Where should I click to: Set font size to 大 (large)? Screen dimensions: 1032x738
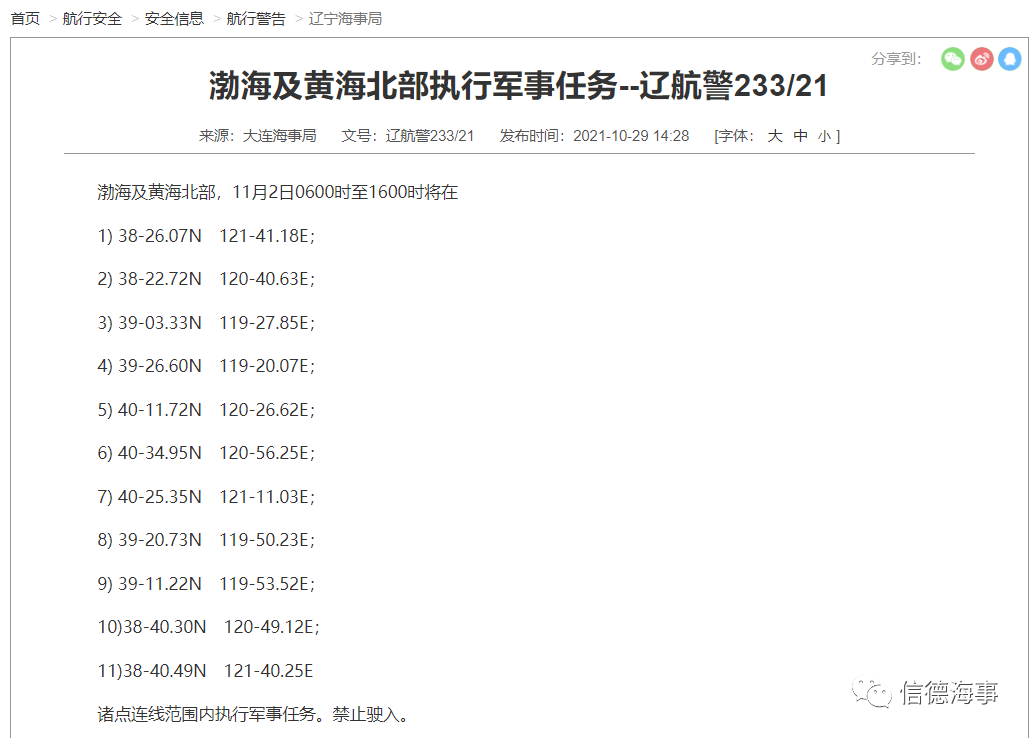tap(775, 136)
